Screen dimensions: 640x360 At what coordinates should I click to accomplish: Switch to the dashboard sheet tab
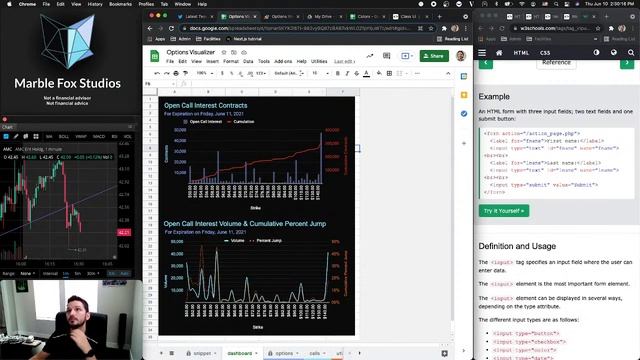click(x=240, y=353)
